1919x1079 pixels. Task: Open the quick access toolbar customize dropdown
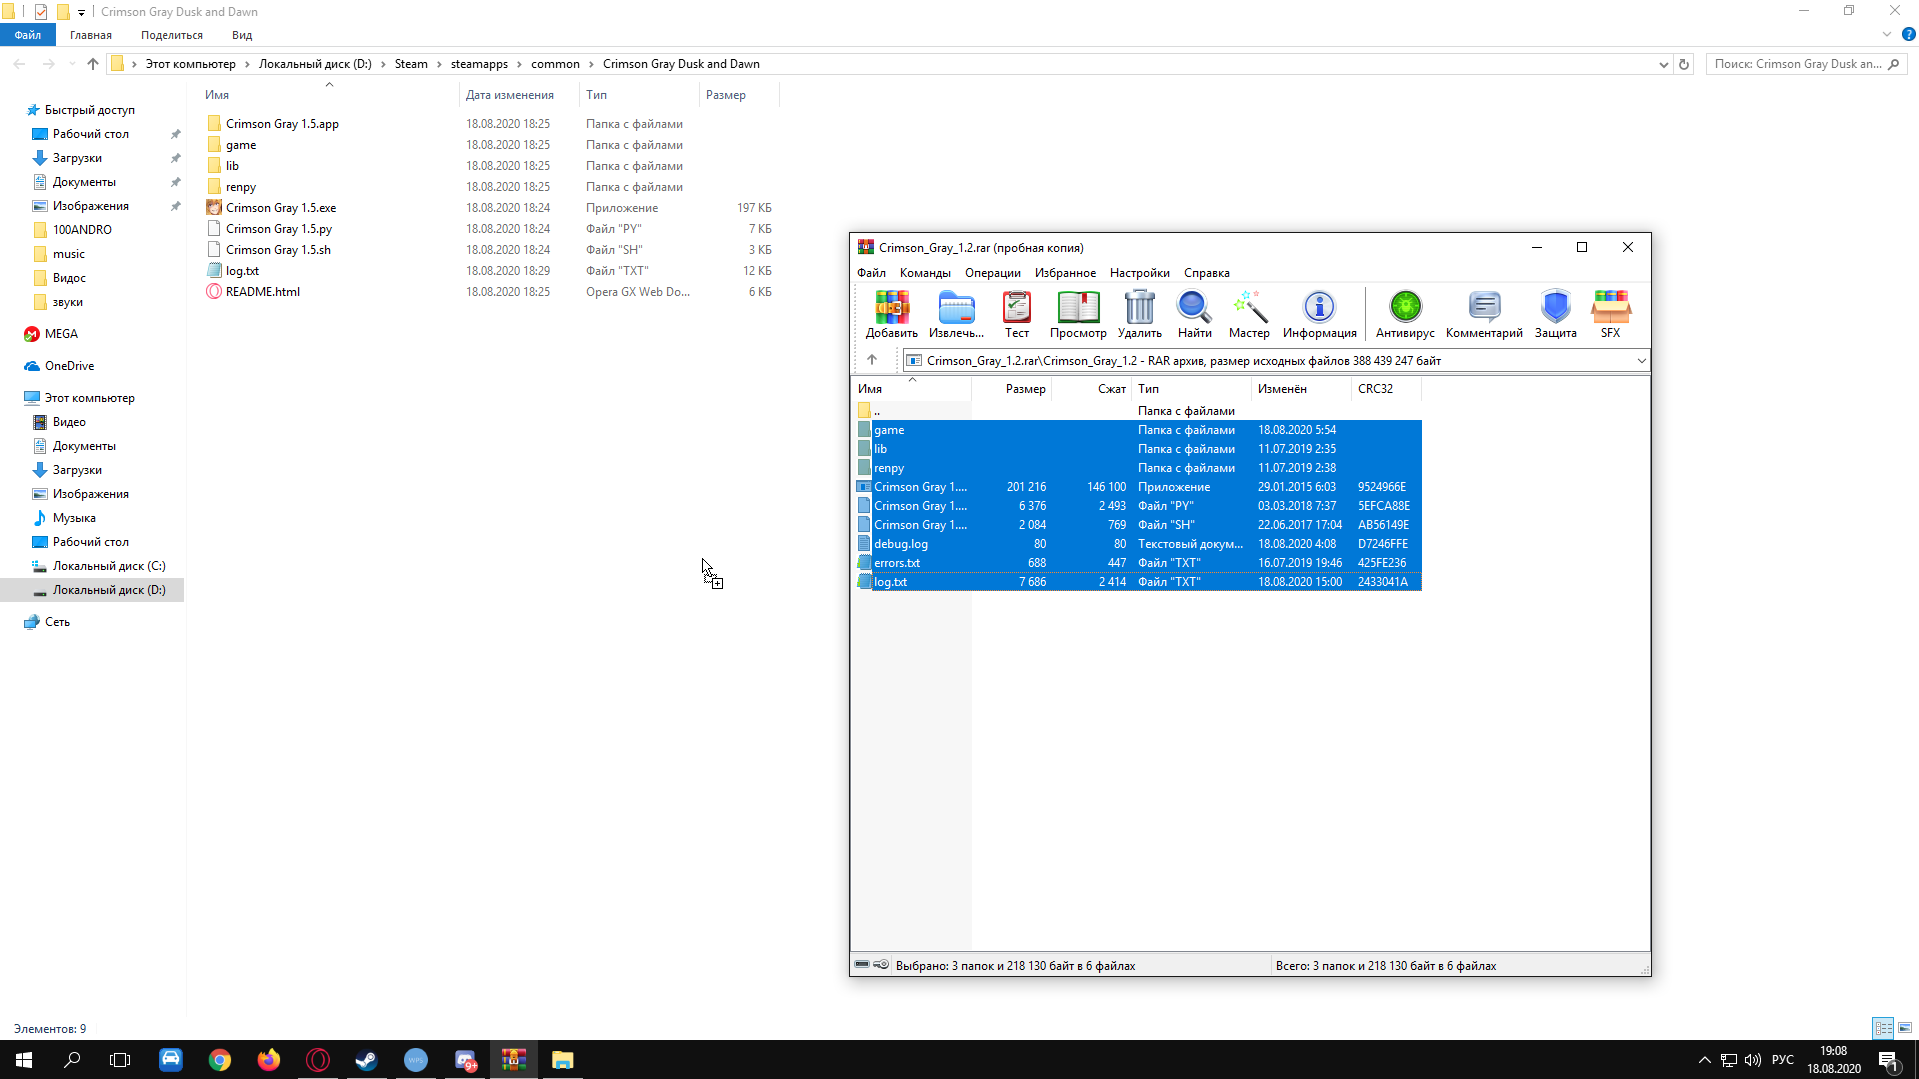coord(81,12)
